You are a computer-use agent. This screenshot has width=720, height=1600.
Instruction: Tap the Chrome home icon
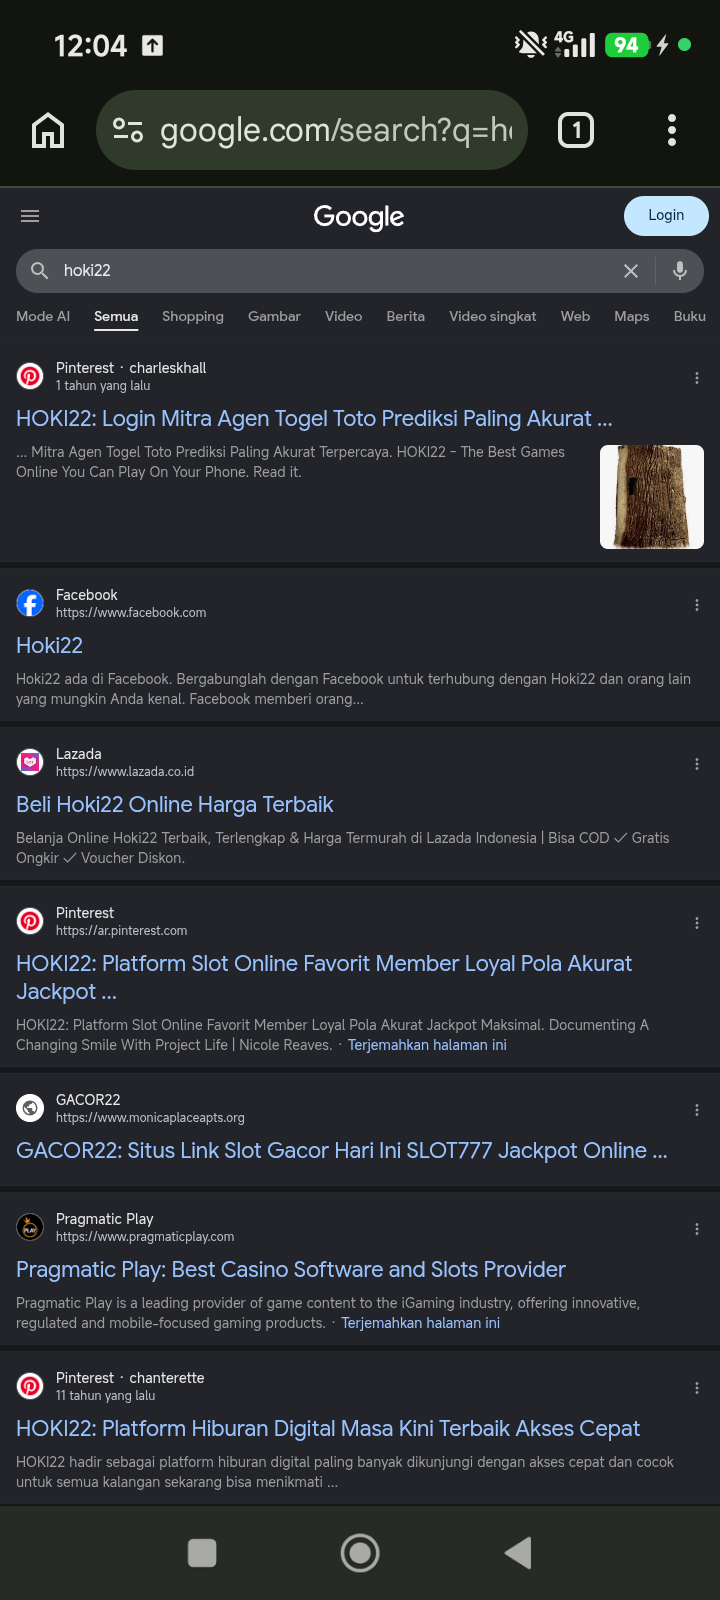48,130
